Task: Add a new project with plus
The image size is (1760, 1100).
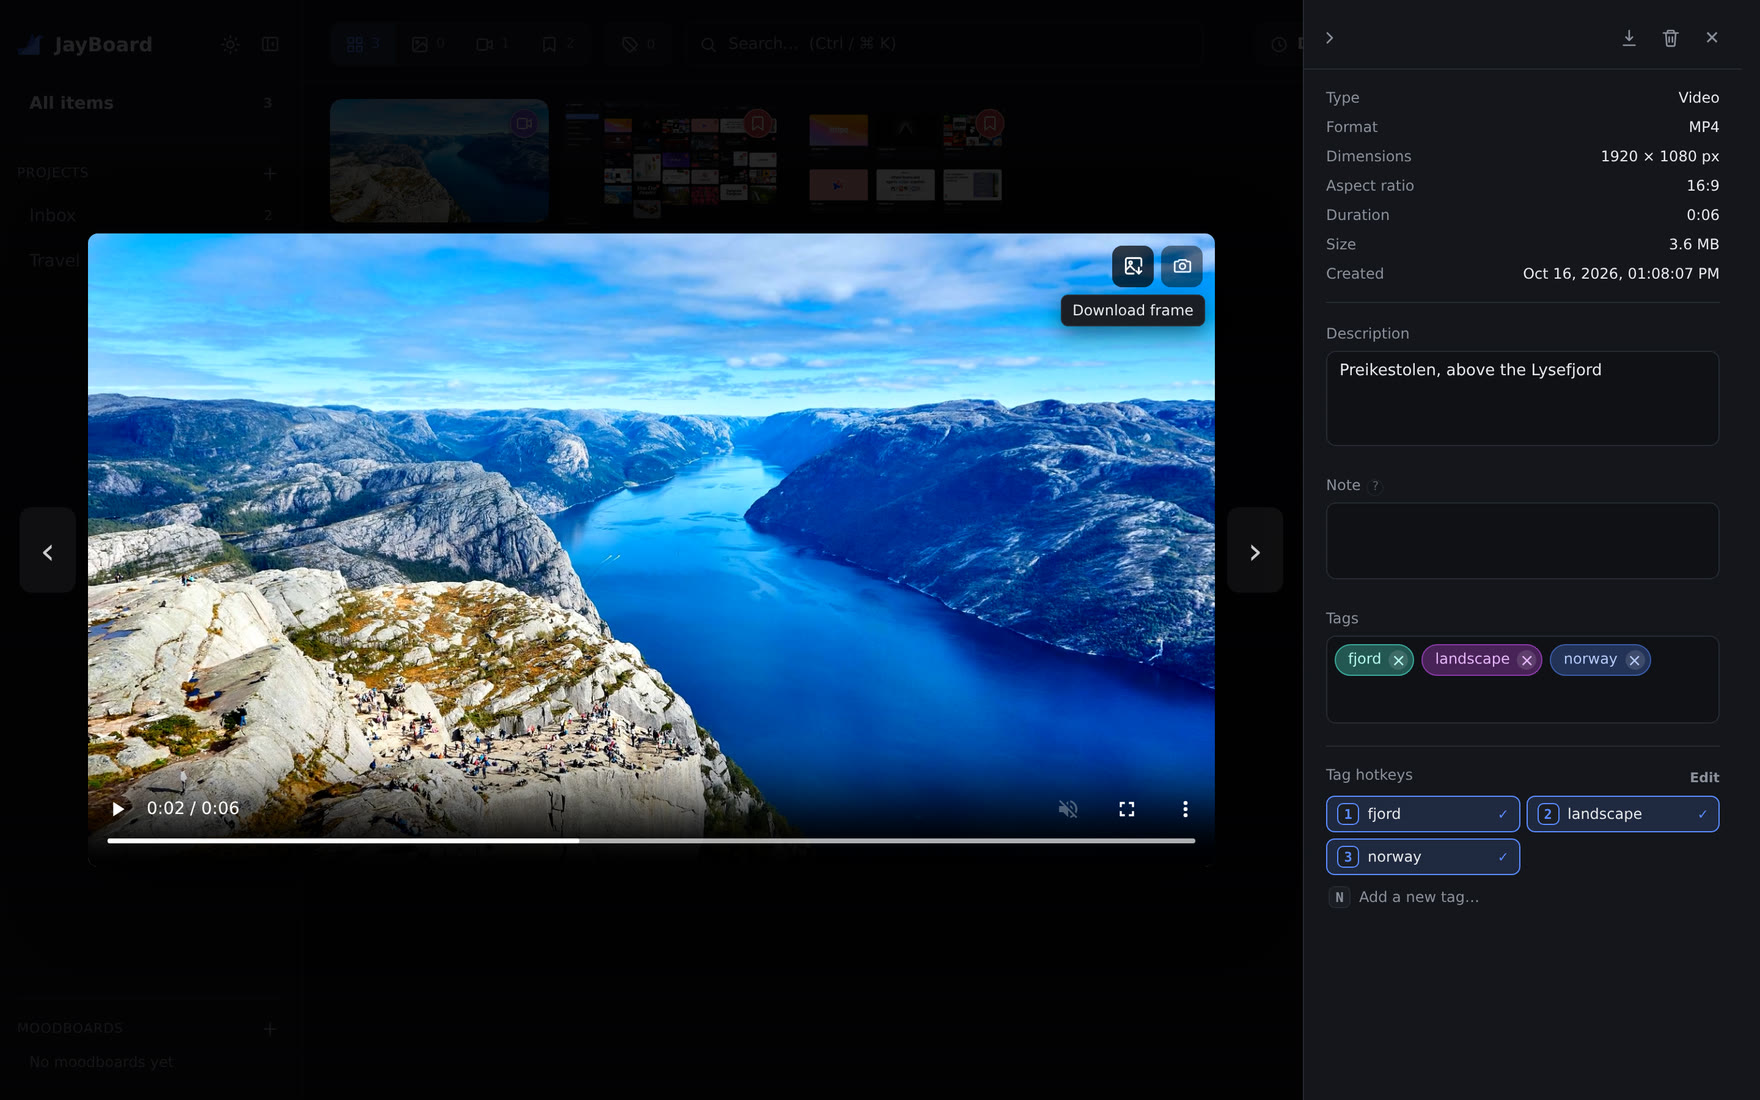Action: 270,173
